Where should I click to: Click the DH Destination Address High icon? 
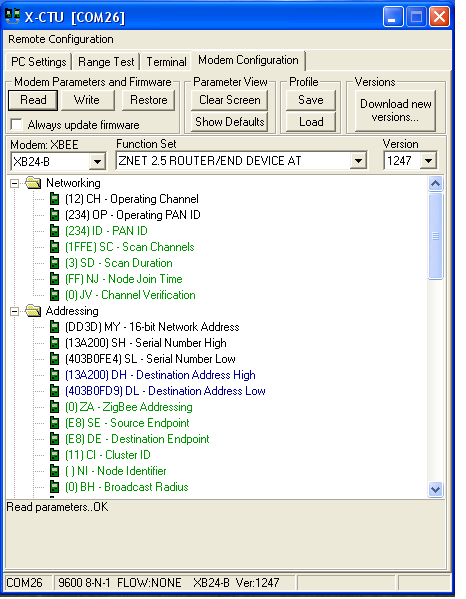(55, 375)
